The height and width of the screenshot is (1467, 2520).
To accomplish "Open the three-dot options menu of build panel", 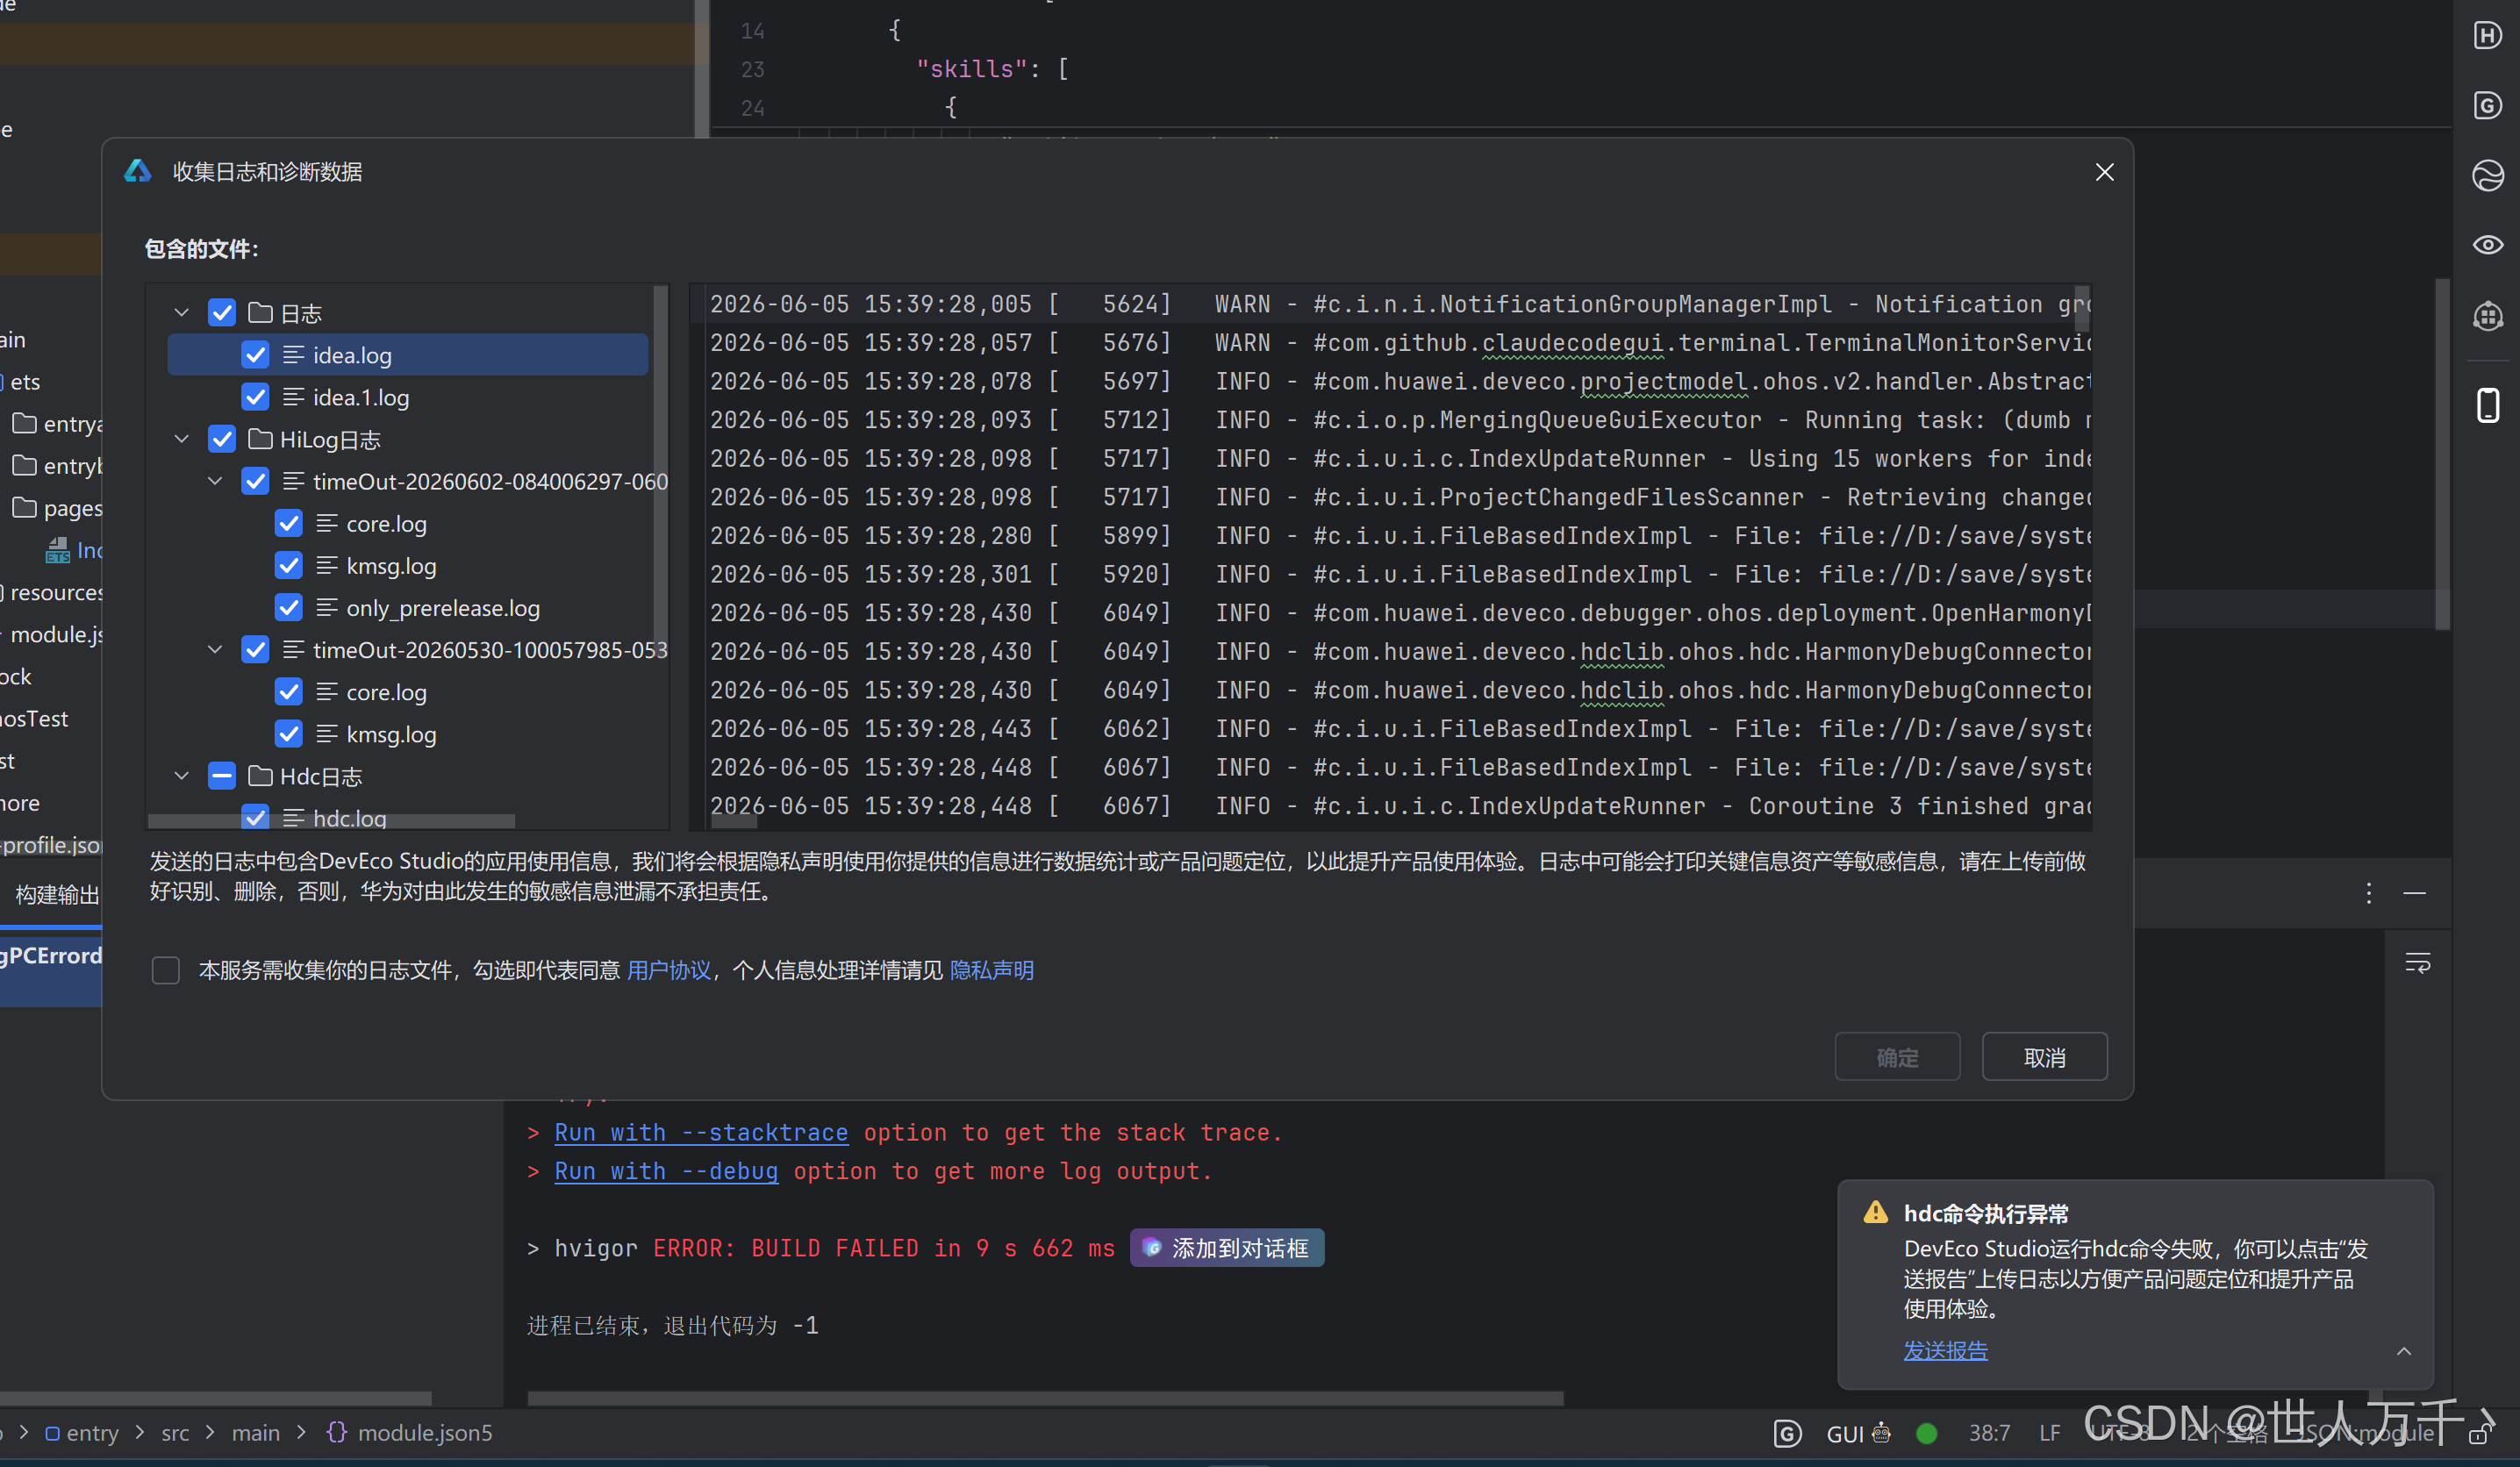I will 2368,893.
